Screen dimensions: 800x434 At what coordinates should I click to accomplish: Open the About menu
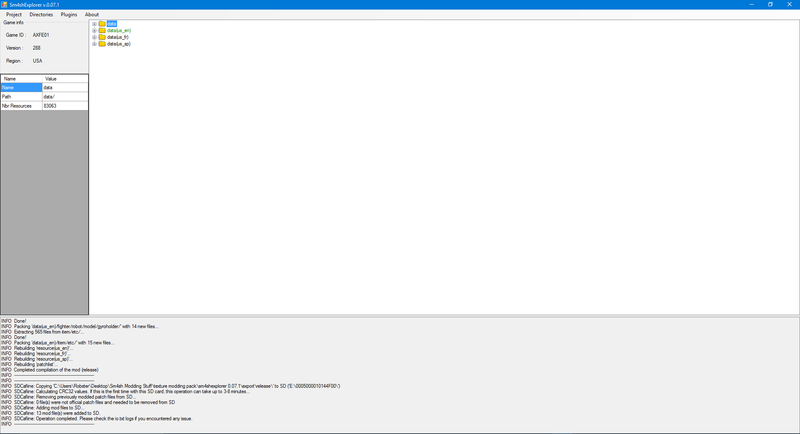tap(92, 15)
